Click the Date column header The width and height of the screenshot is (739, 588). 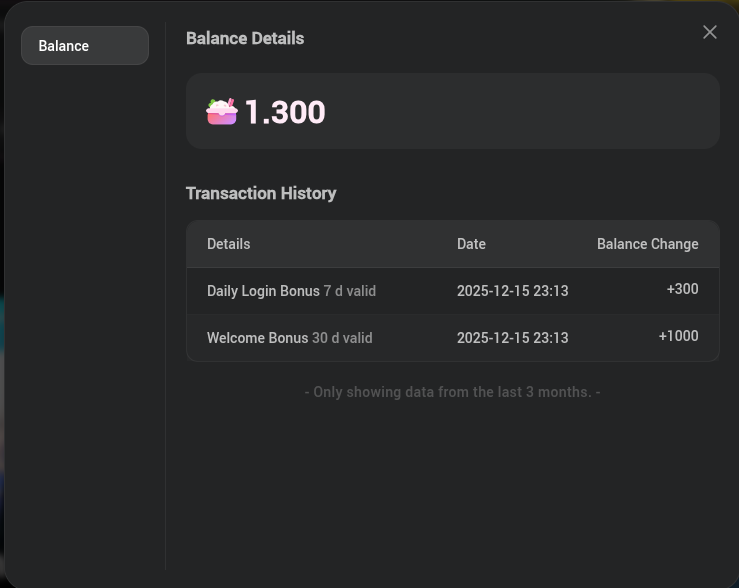[x=471, y=244]
